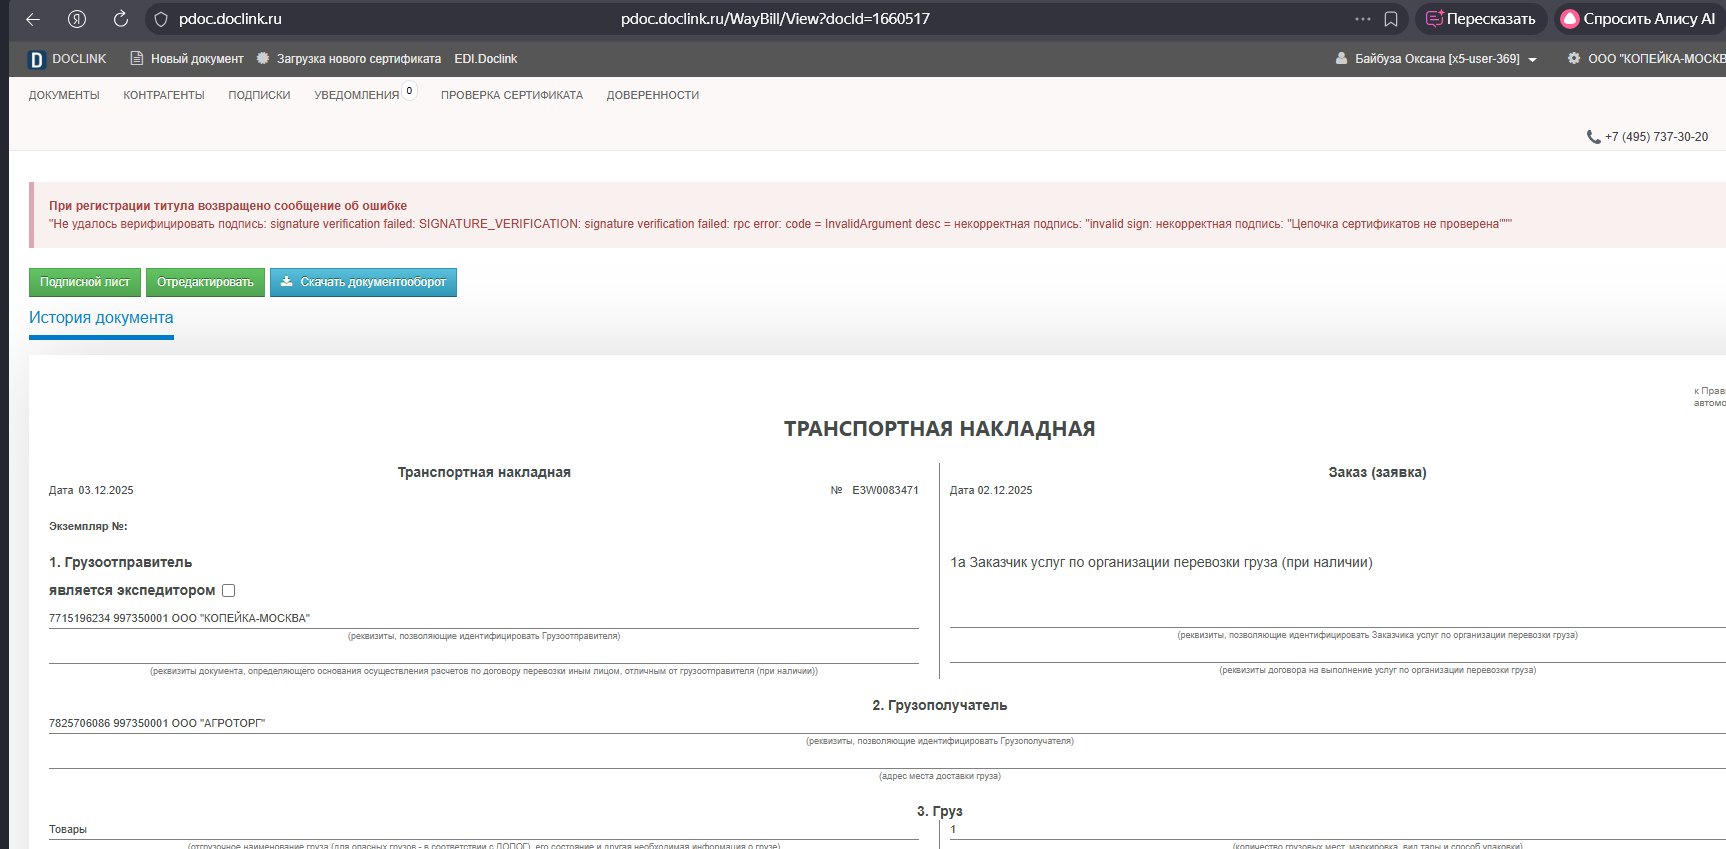1726x849 pixels.
Task: Open the site protection shield icon
Action: [x=161, y=19]
